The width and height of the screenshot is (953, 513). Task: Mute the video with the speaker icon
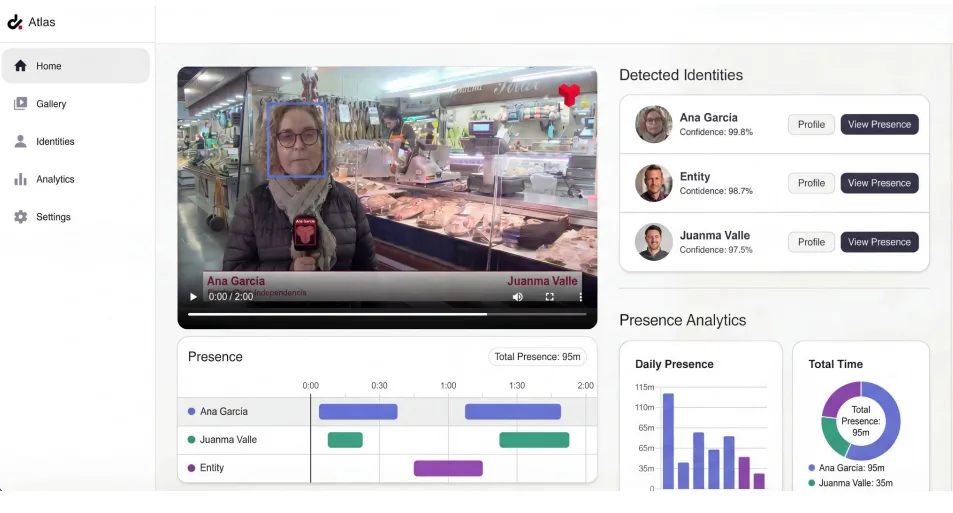[x=518, y=297]
